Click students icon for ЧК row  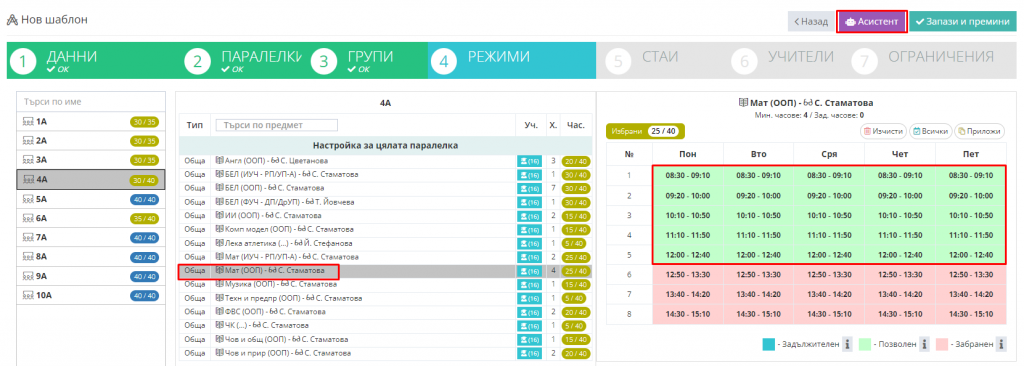tap(530, 325)
